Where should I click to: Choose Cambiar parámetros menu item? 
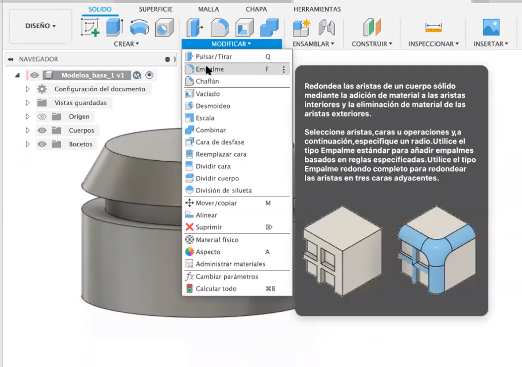coord(237,277)
